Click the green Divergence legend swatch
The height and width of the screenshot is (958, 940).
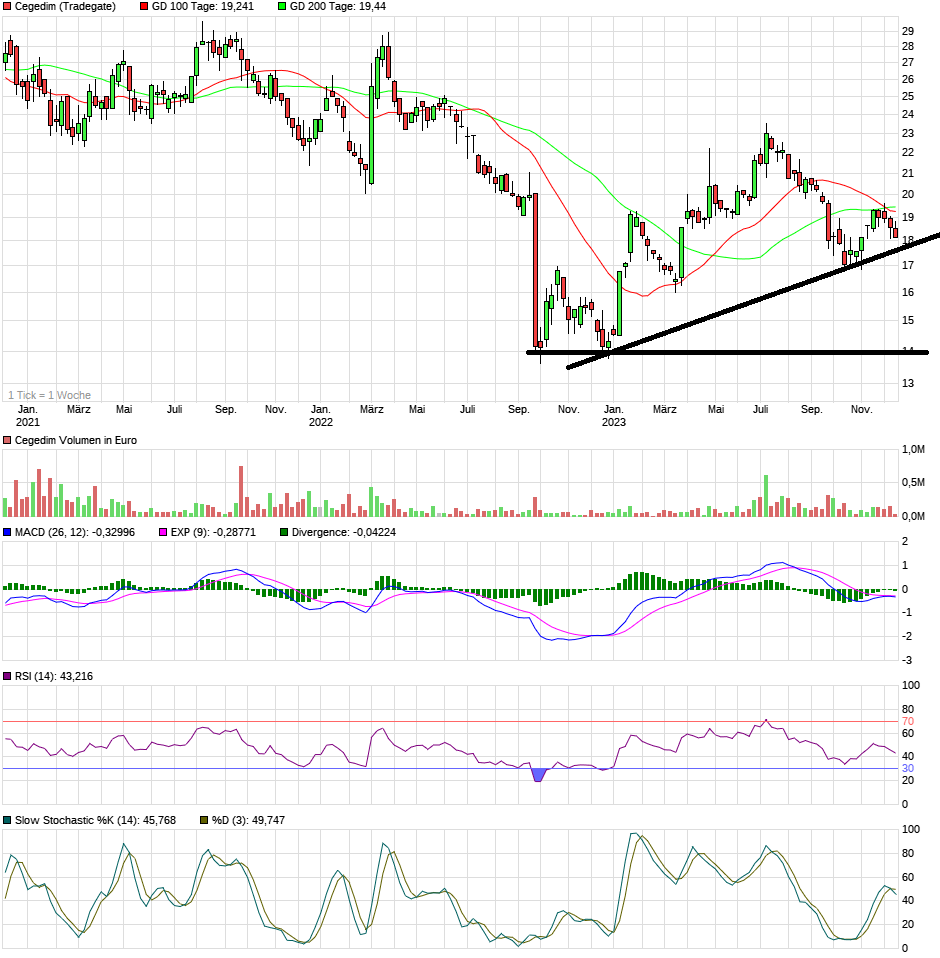[284, 532]
